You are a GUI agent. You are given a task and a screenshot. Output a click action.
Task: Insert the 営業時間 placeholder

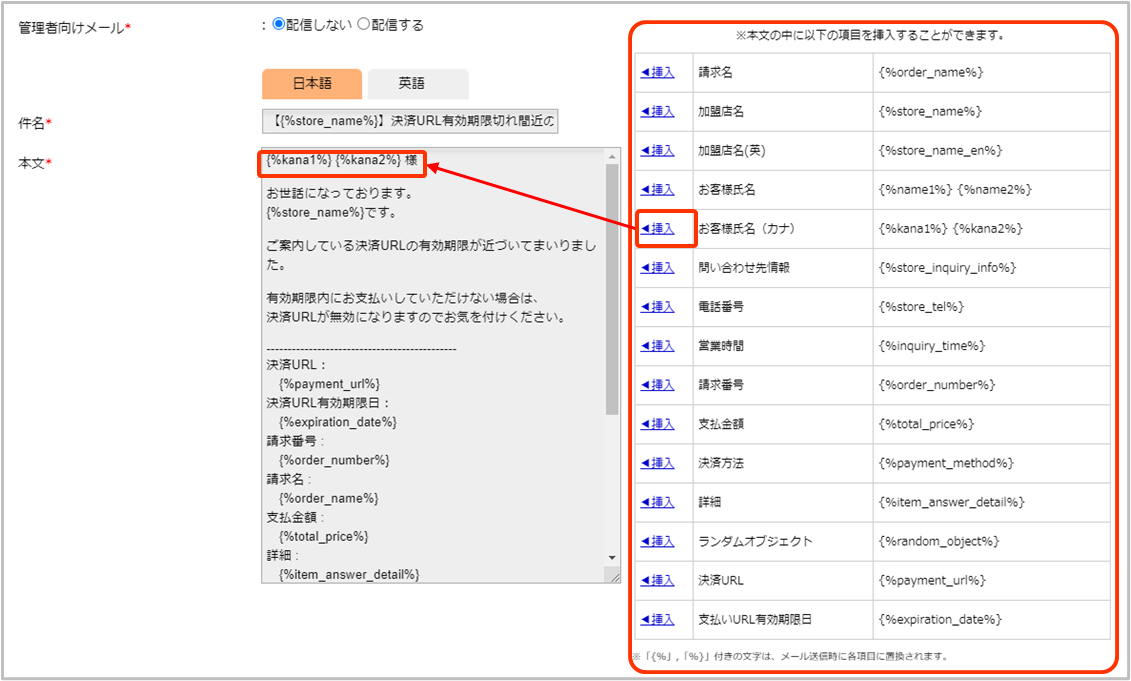coord(658,346)
